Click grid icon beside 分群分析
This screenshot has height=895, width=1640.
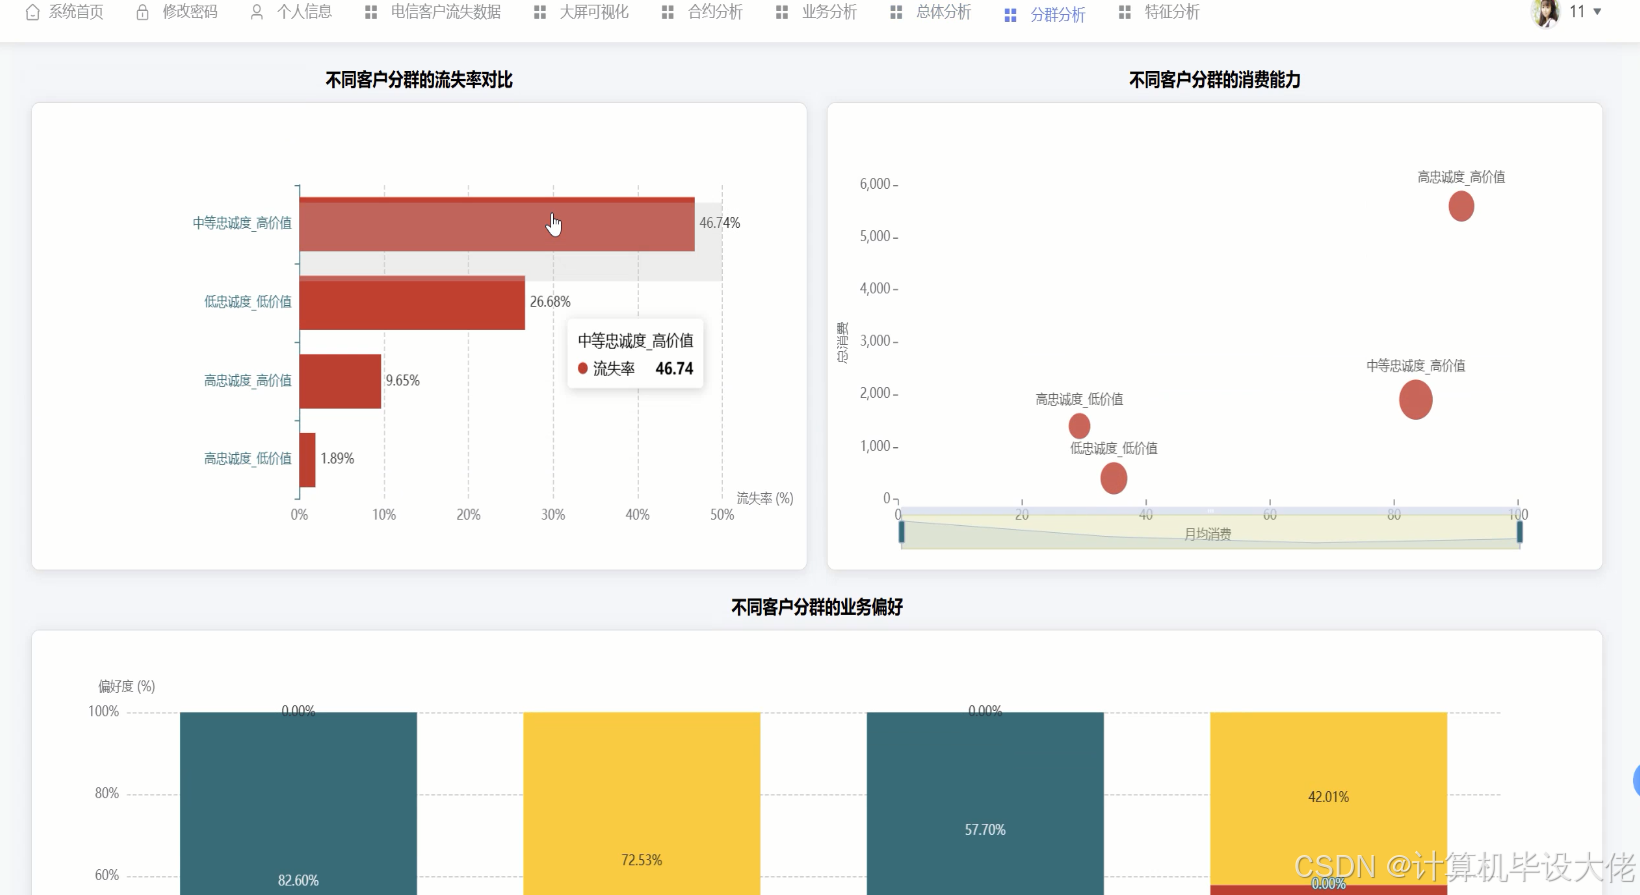pyautogui.click(x=1010, y=15)
